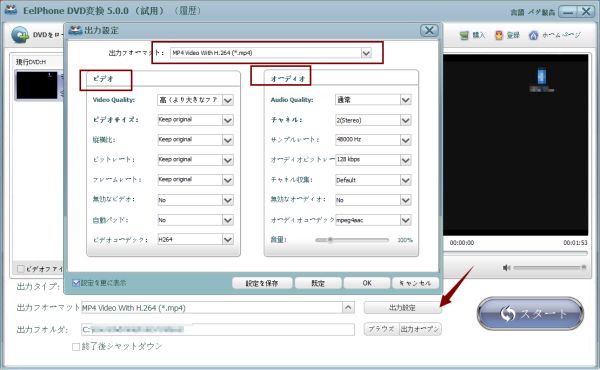The height and width of the screenshot is (370, 600).
Task: Open the オーディオビットレート 128 kbps dropdown
Action: 406,160
